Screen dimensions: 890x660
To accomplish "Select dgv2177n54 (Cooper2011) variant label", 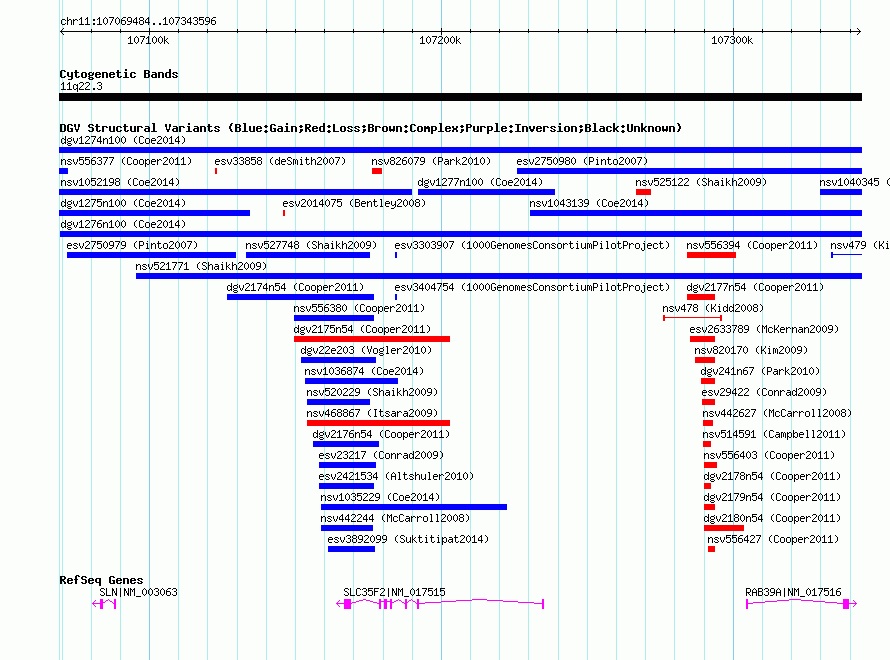I will click(x=755, y=287).
